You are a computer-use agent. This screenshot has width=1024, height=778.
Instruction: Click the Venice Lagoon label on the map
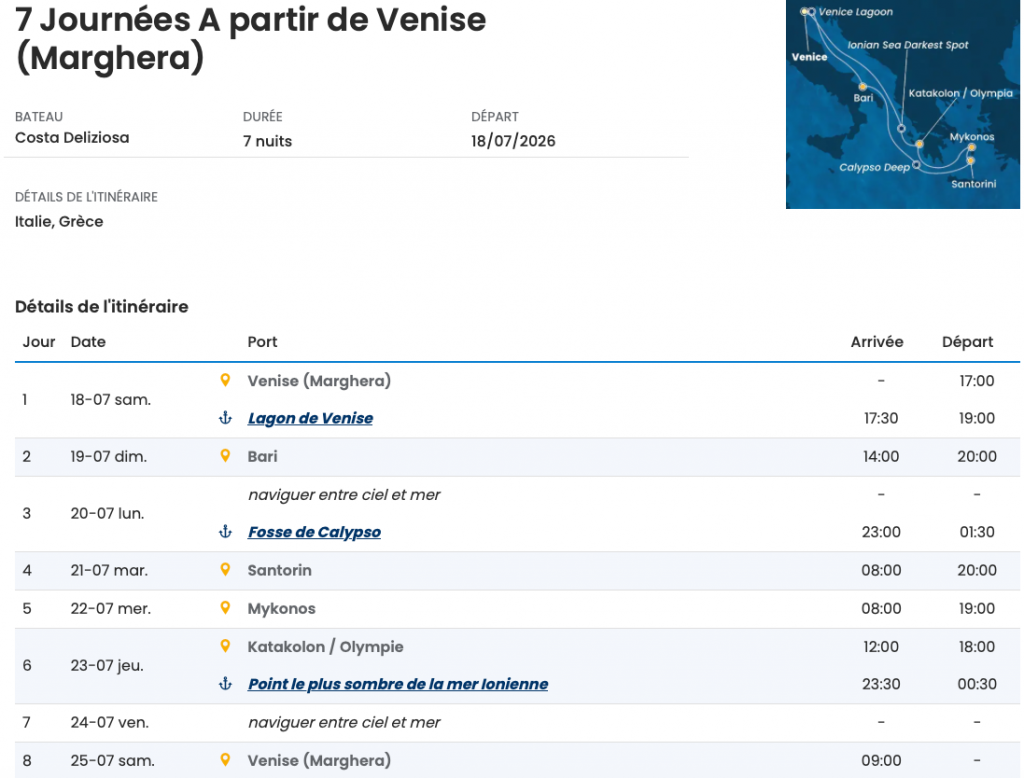coord(855,12)
